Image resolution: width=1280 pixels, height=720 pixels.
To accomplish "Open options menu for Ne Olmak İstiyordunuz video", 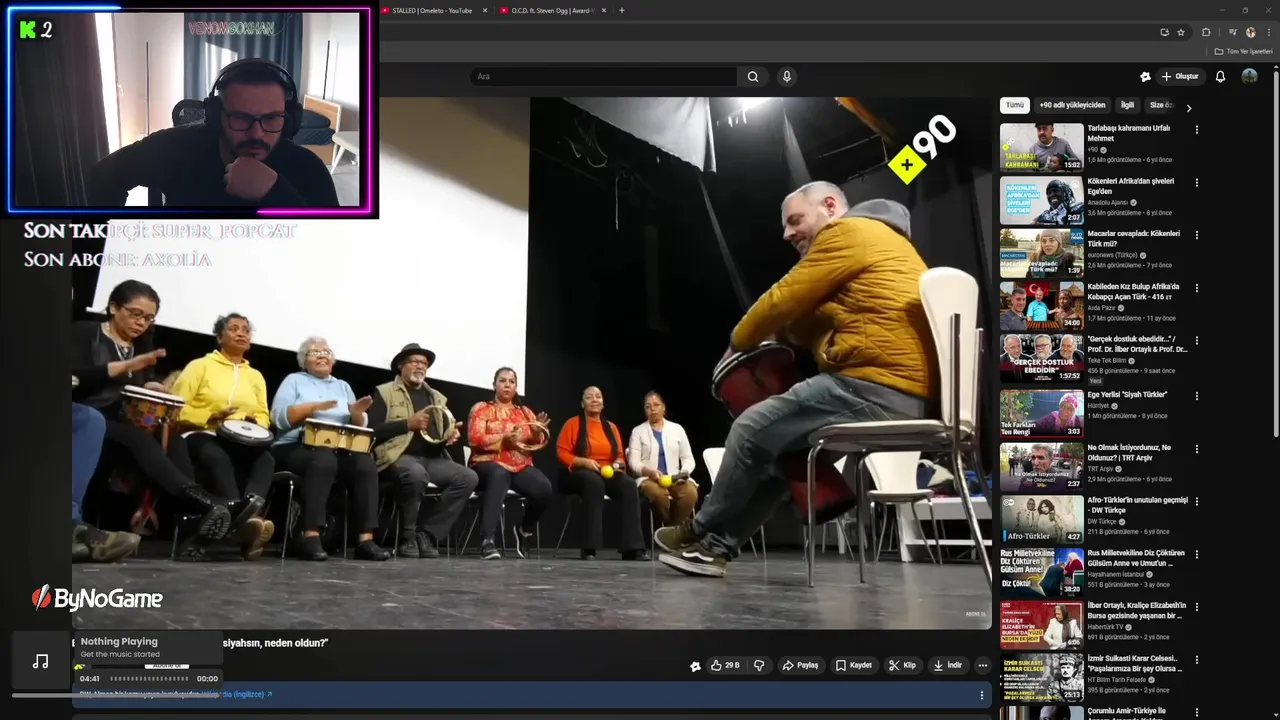I will pos(1196,448).
